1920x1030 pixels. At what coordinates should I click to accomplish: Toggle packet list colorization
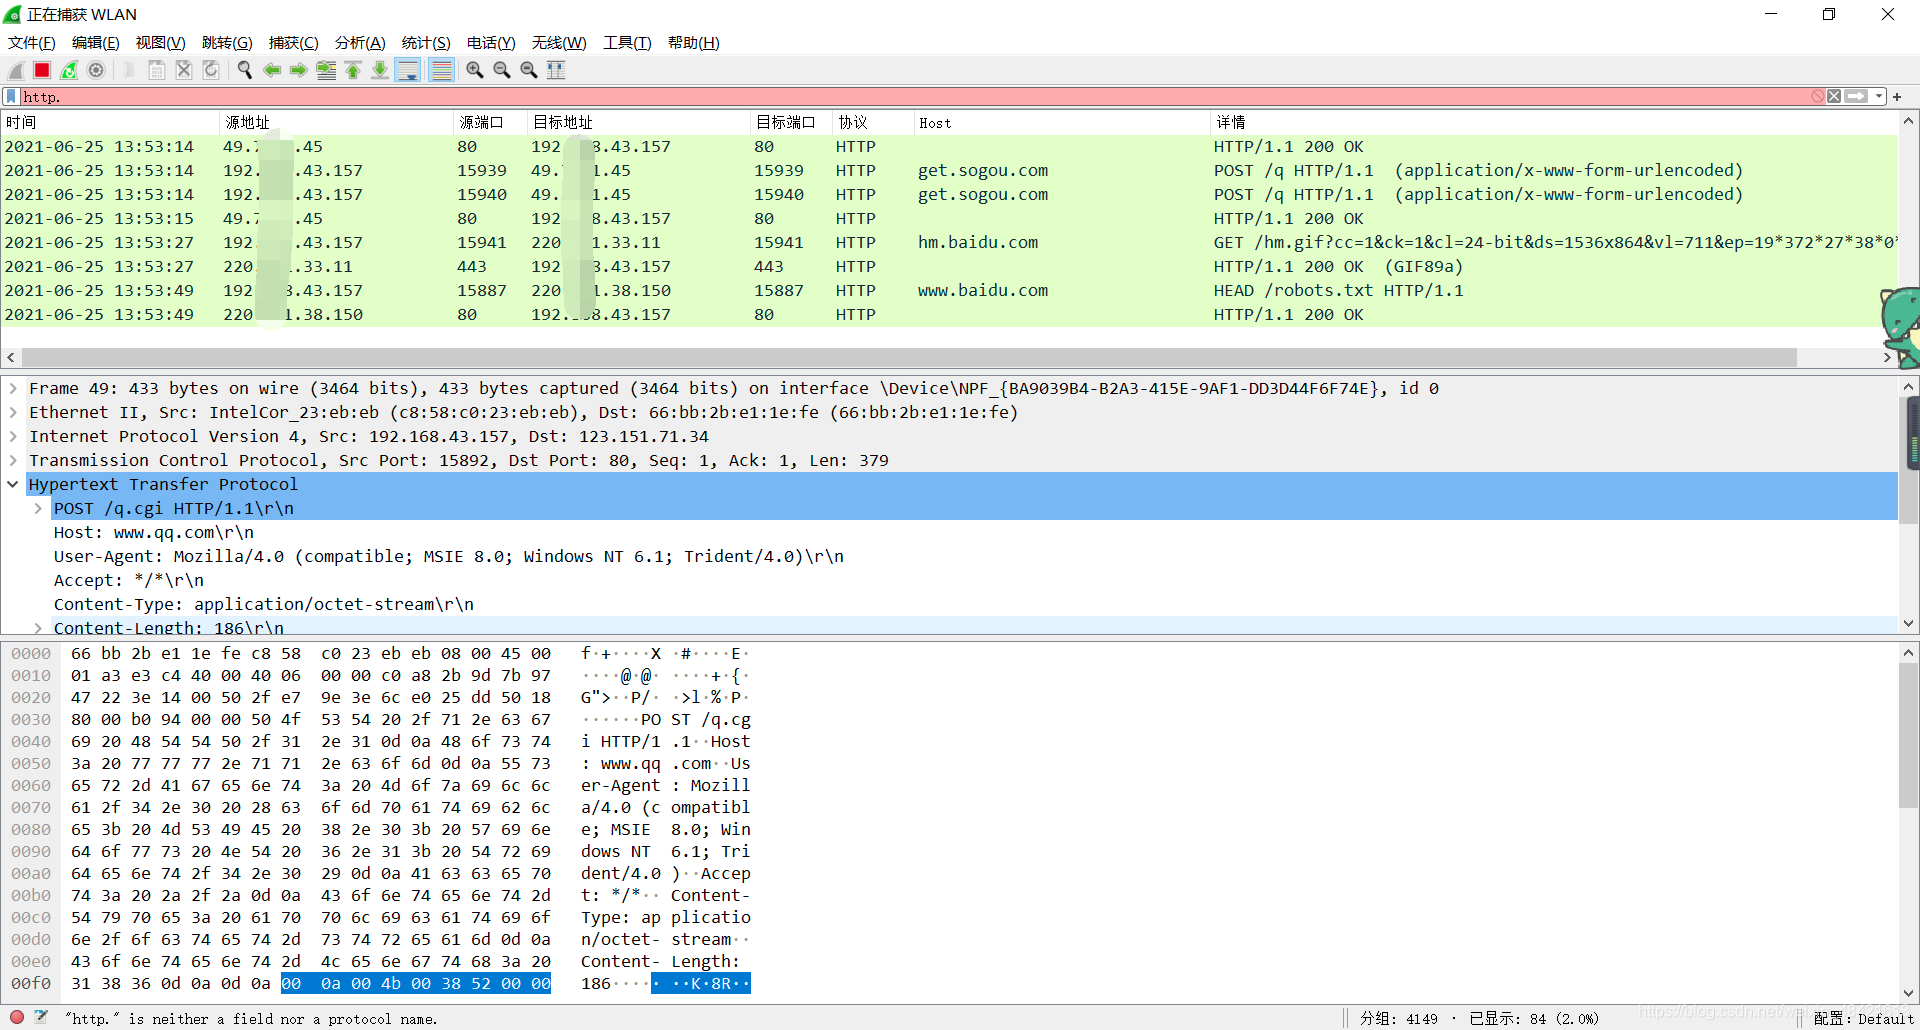[x=441, y=70]
